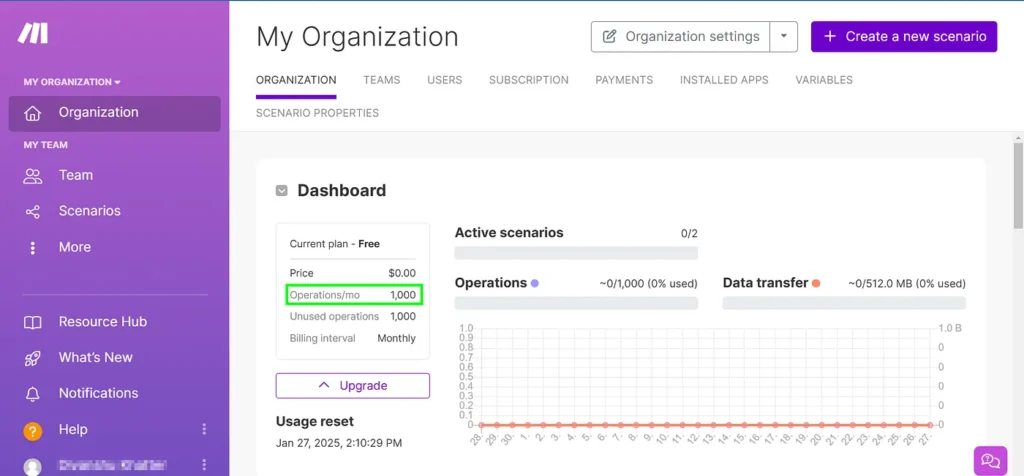
Task: Open Organization settings dropdown arrow
Action: coord(784,37)
